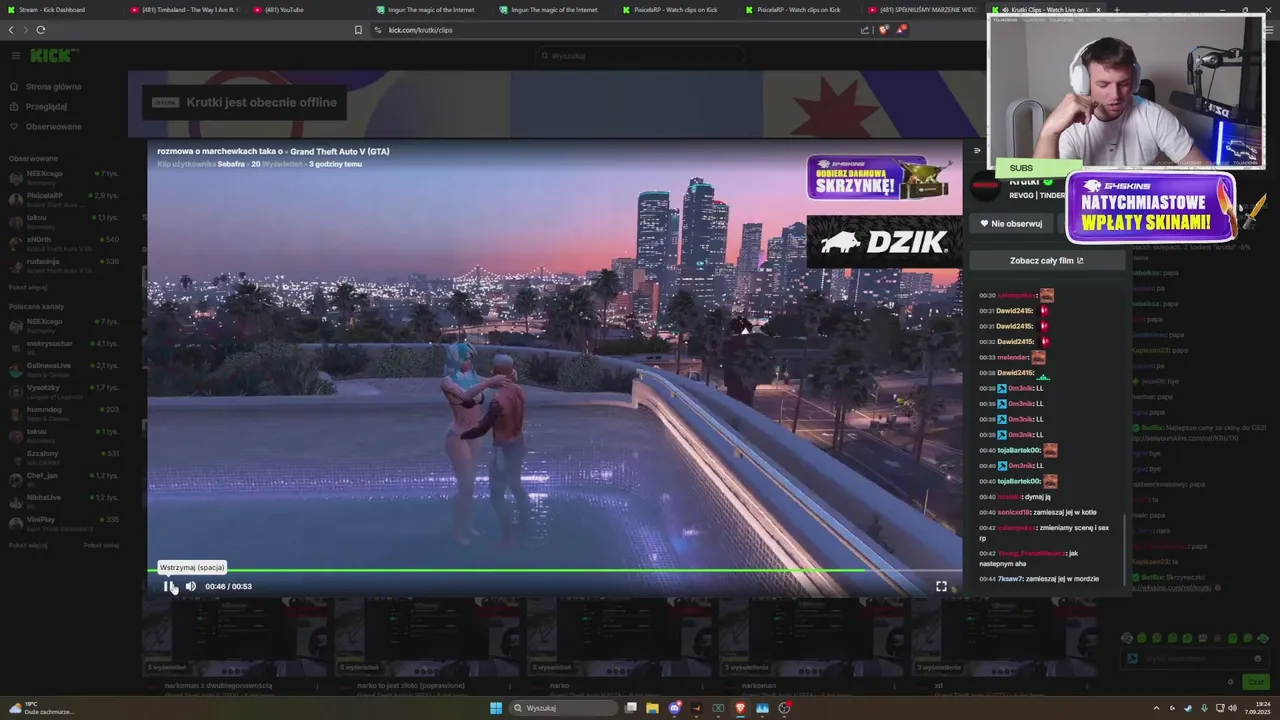Click the share icon in the address bar

pos(865,30)
